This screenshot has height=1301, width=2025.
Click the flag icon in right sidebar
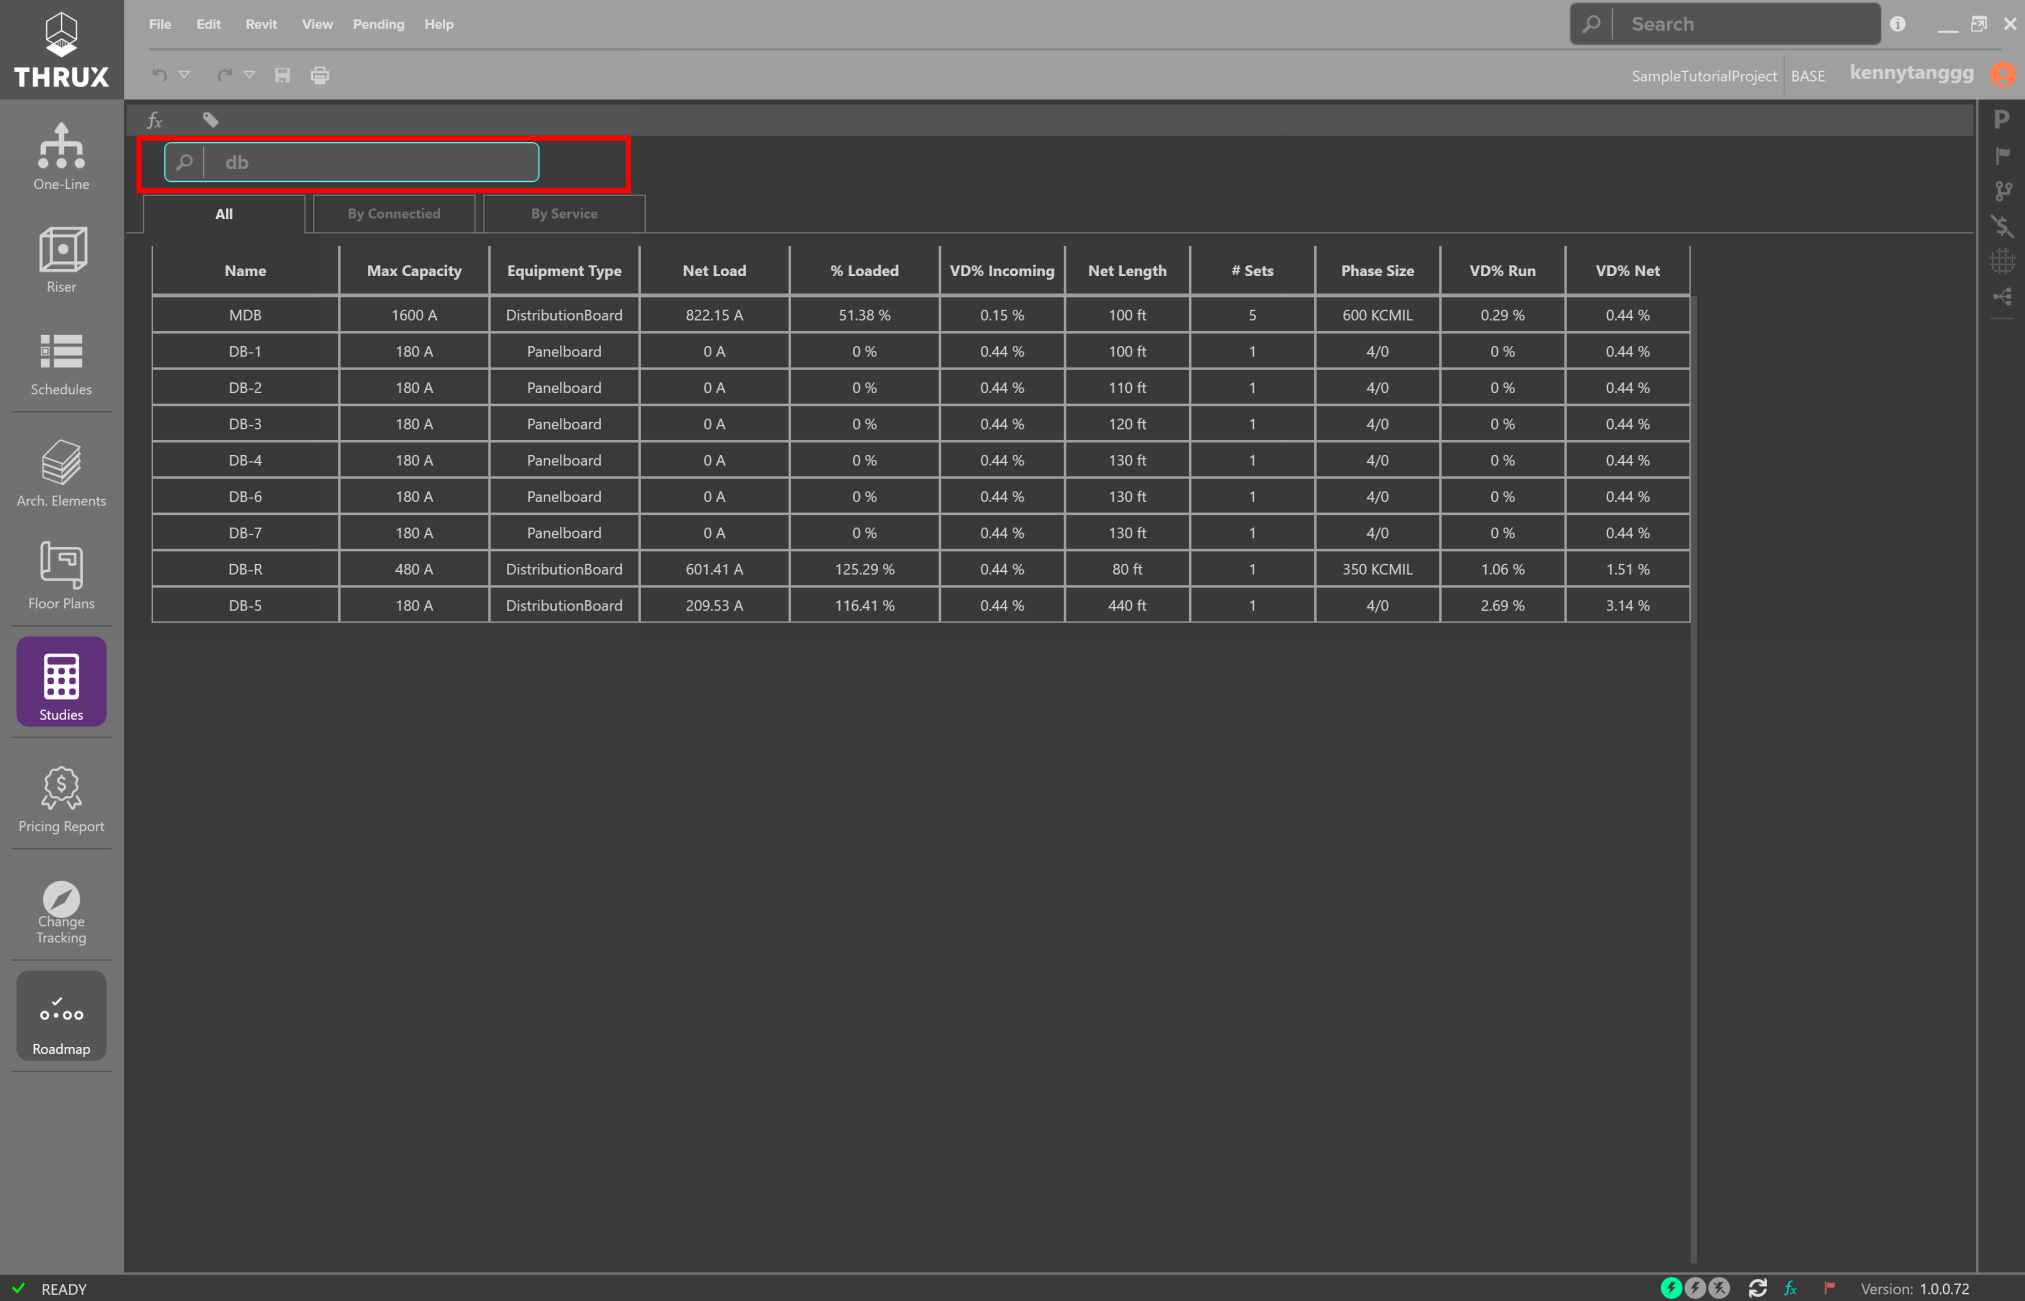click(x=2002, y=156)
